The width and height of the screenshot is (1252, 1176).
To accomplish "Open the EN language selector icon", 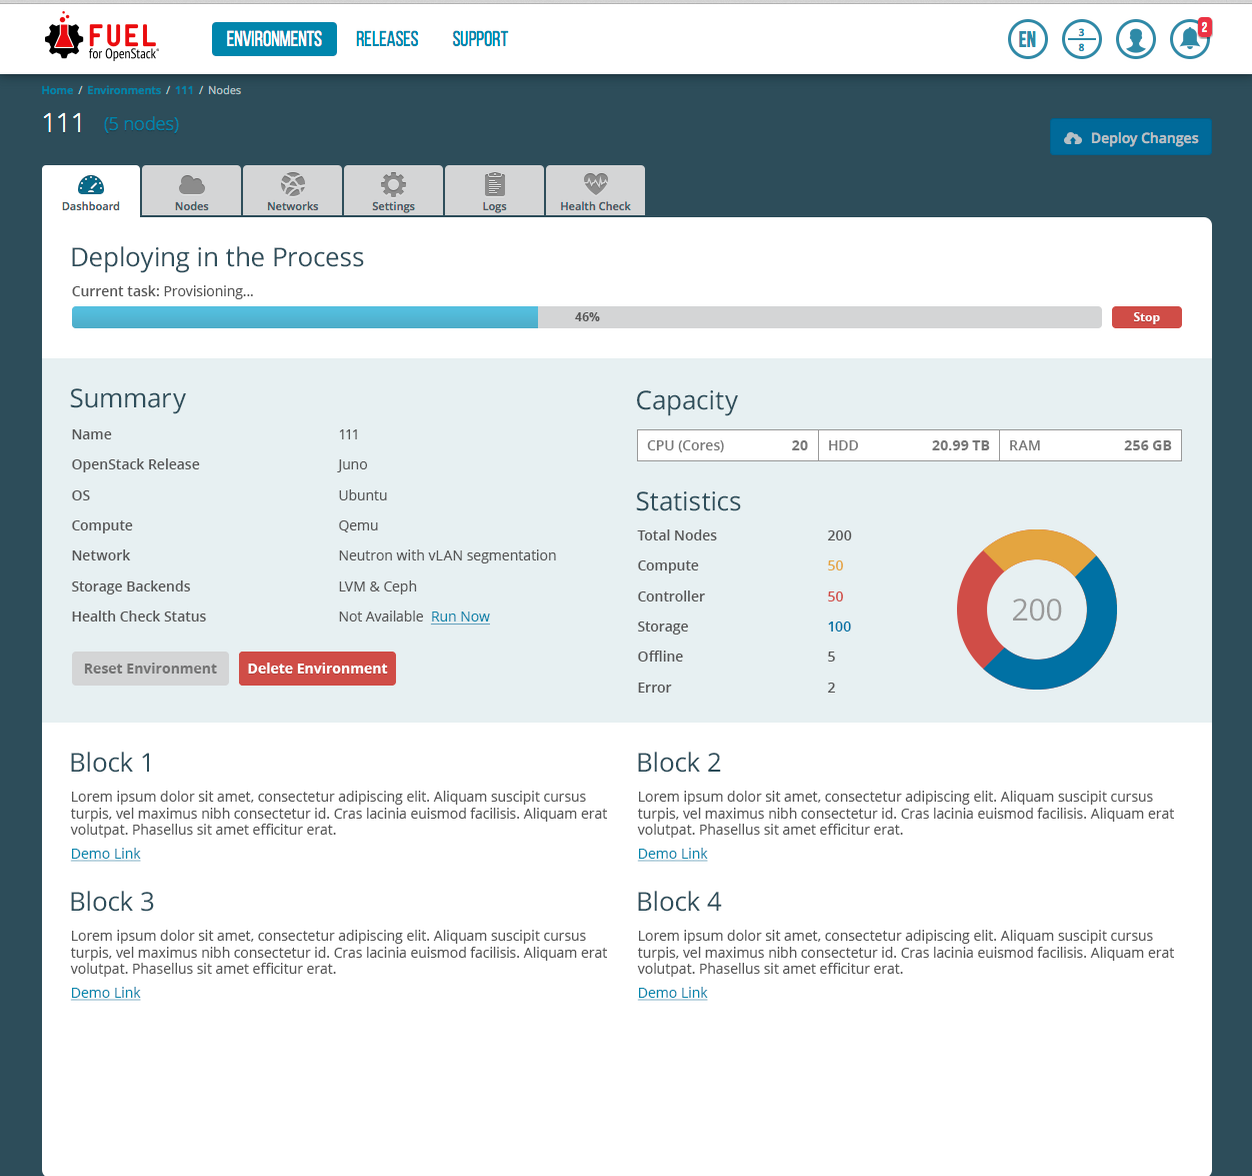I will click(1027, 40).
